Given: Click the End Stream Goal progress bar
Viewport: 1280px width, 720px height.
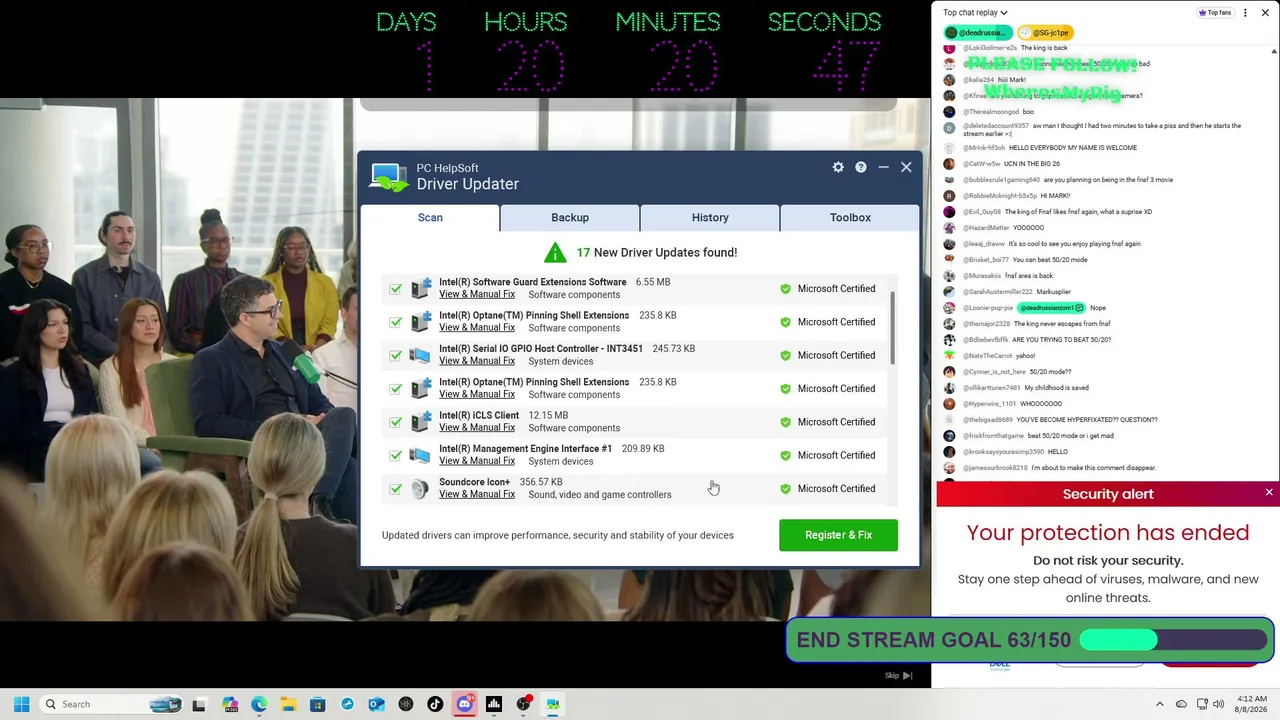Looking at the screenshot, I should (1173, 640).
